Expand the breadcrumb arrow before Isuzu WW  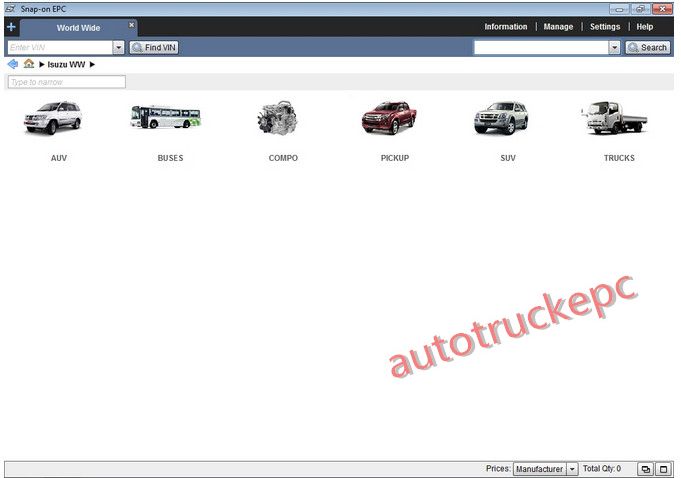42,64
